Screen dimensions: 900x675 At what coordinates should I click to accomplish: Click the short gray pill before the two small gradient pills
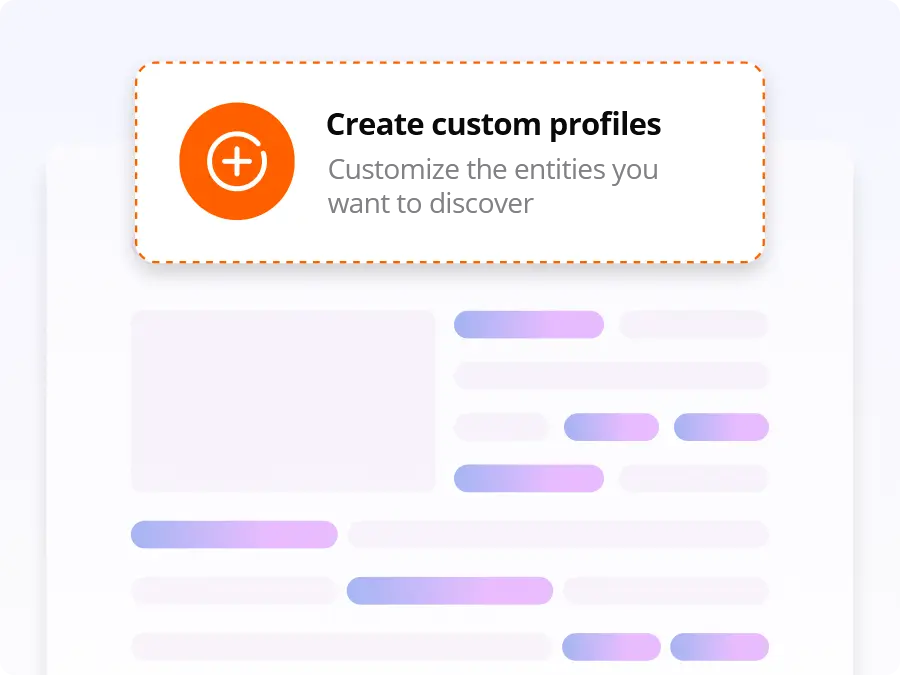502,427
